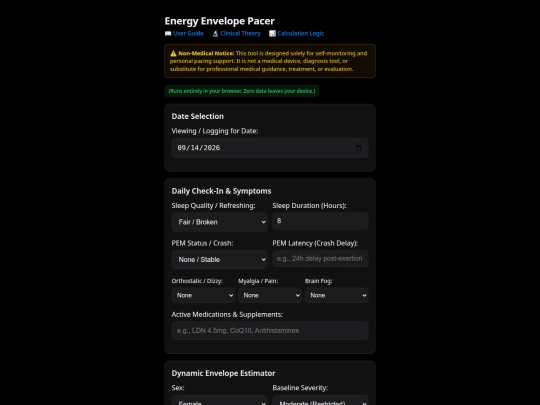Open the Calculation Logic link
The height and width of the screenshot is (405, 540).
(x=301, y=33)
